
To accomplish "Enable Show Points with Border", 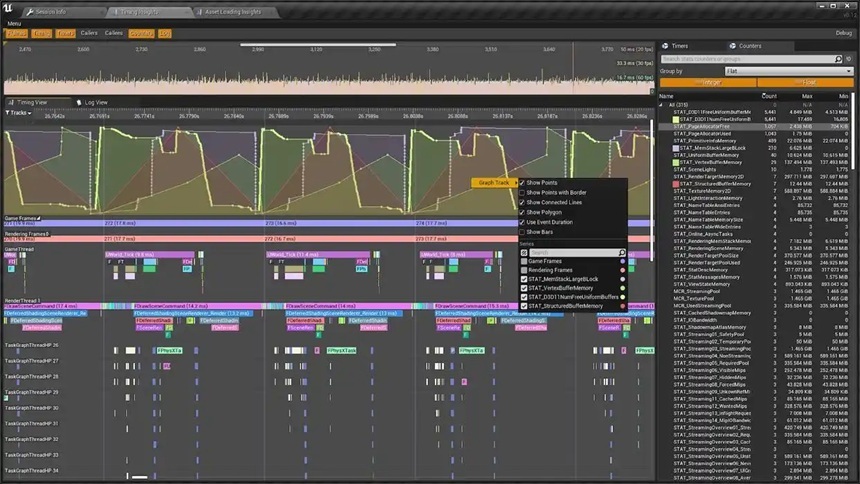I will click(x=522, y=193).
